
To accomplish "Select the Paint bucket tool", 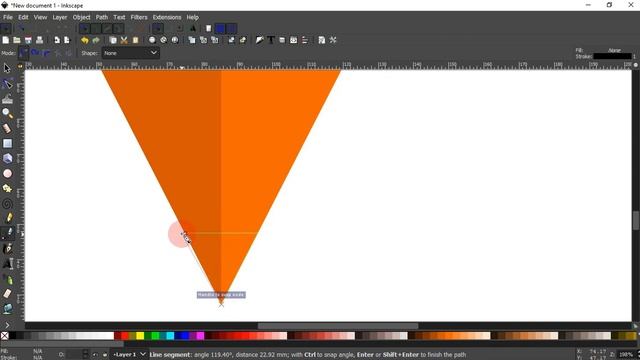I will click(x=7, y=309).
